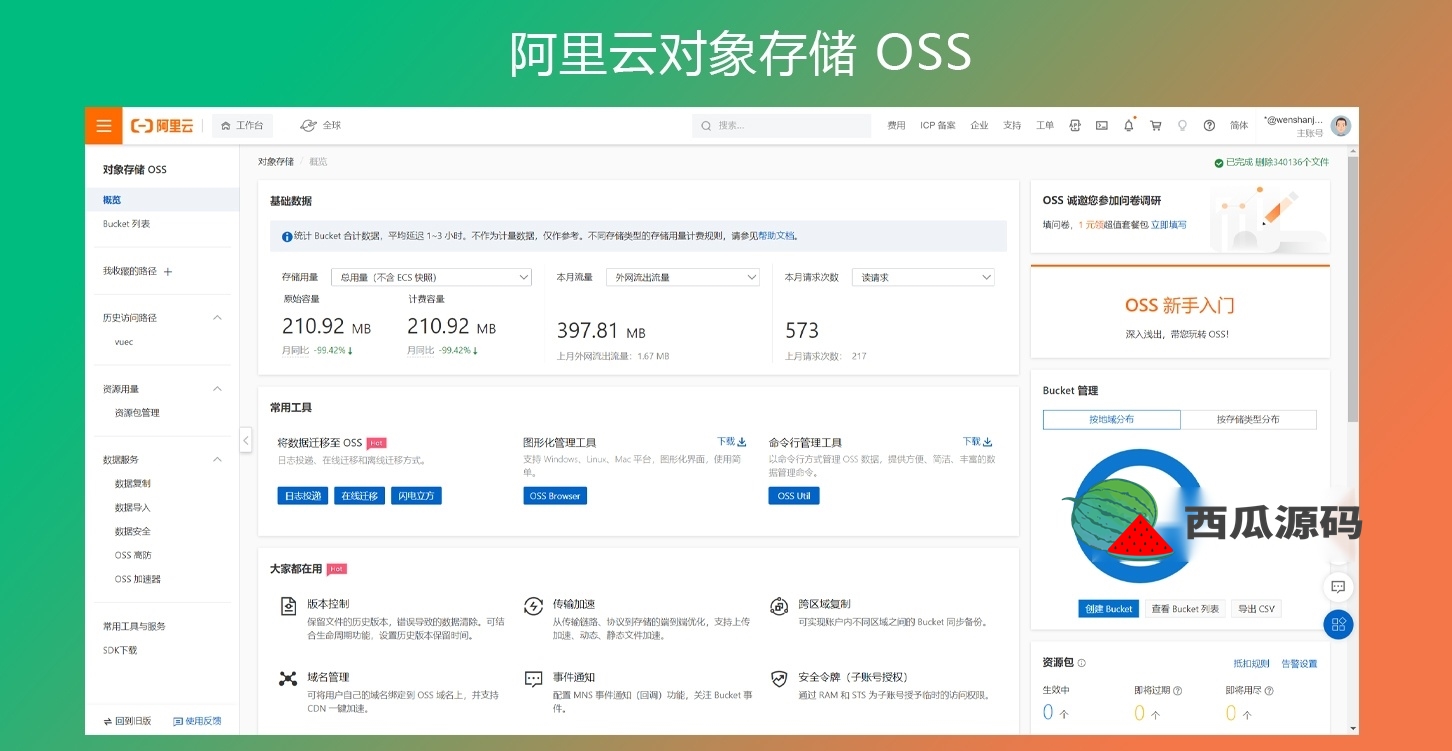Screen dimensions: 1452x751
Task: Open the 跨区域复制 feature icon
Action: 779,606
